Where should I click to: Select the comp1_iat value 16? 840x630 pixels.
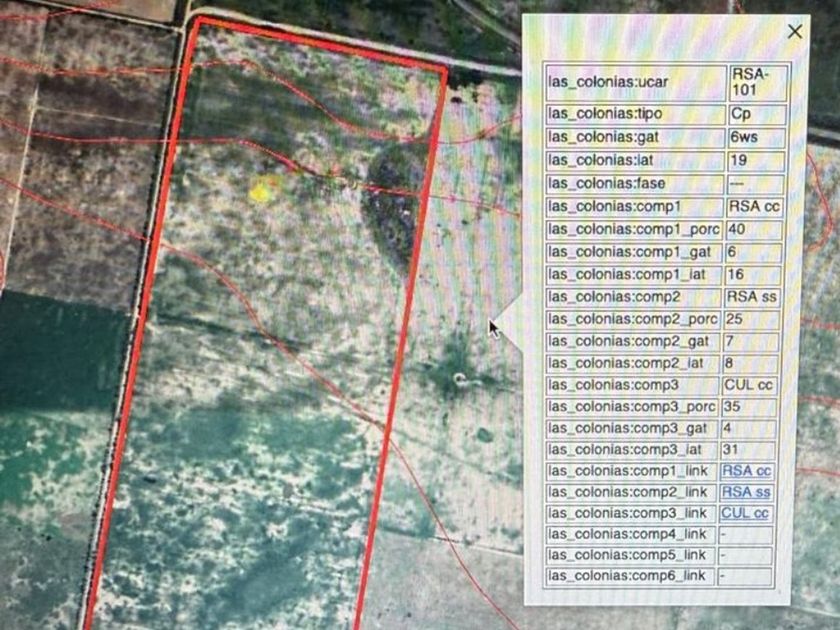pyautogui.click(x=735, y=274)
